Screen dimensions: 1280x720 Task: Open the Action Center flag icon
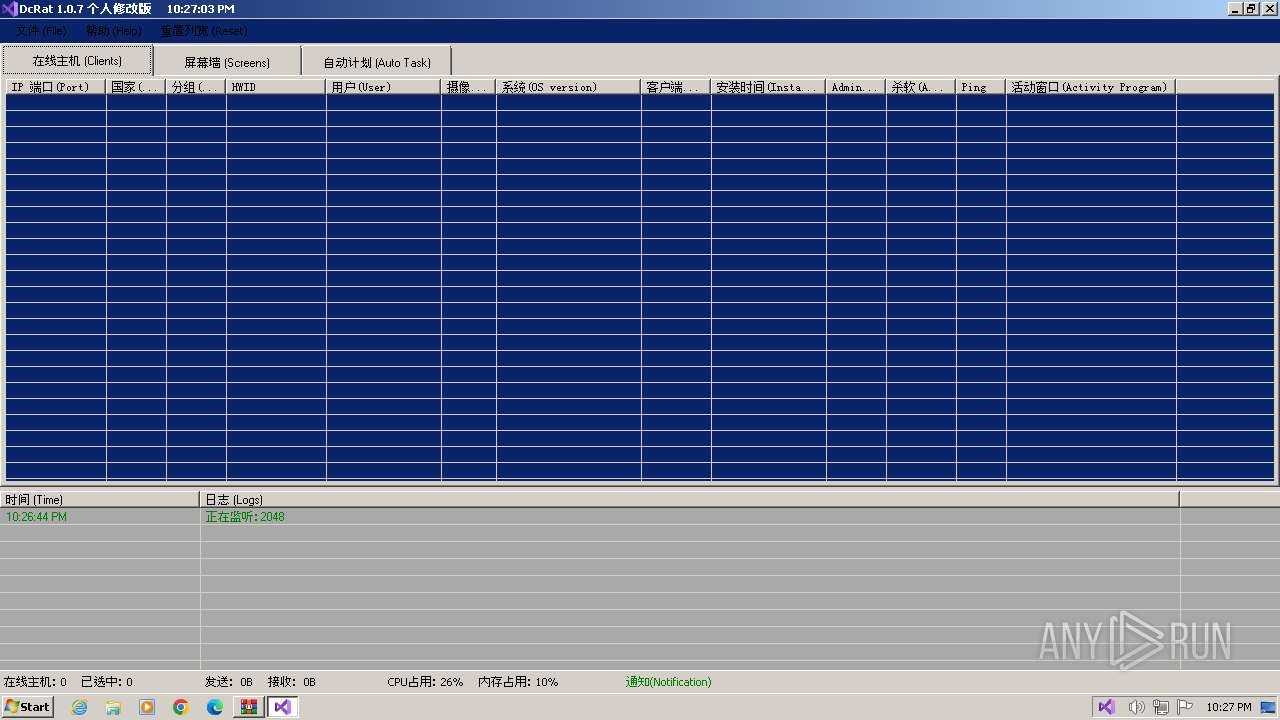click(x=1185, y=707)
